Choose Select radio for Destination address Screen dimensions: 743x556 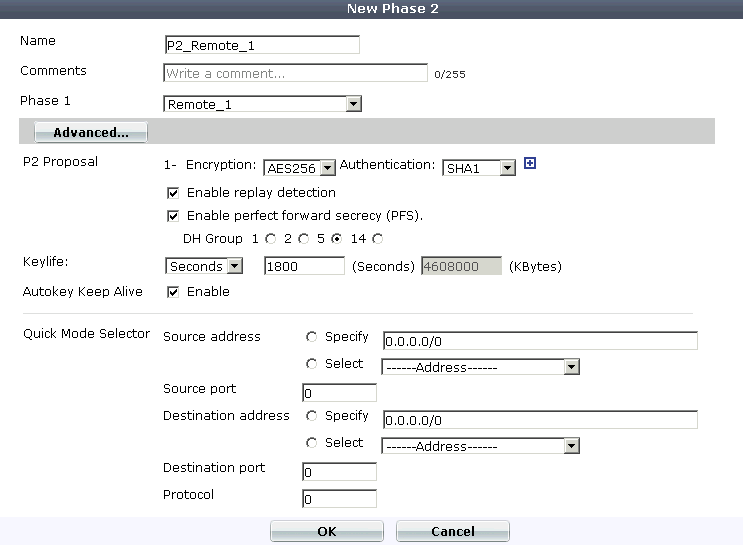click(313, 443)
